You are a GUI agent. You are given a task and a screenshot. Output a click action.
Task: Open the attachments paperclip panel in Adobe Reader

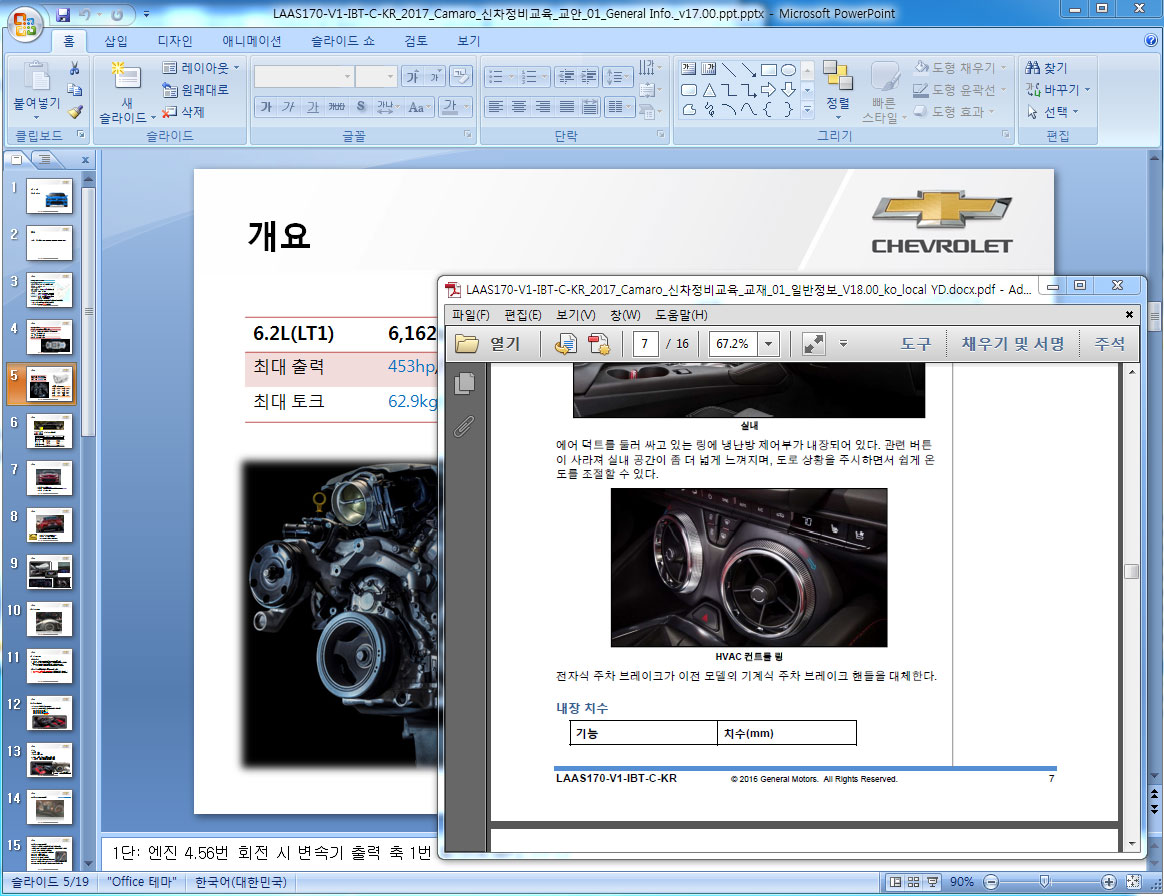tap(465, 426)
